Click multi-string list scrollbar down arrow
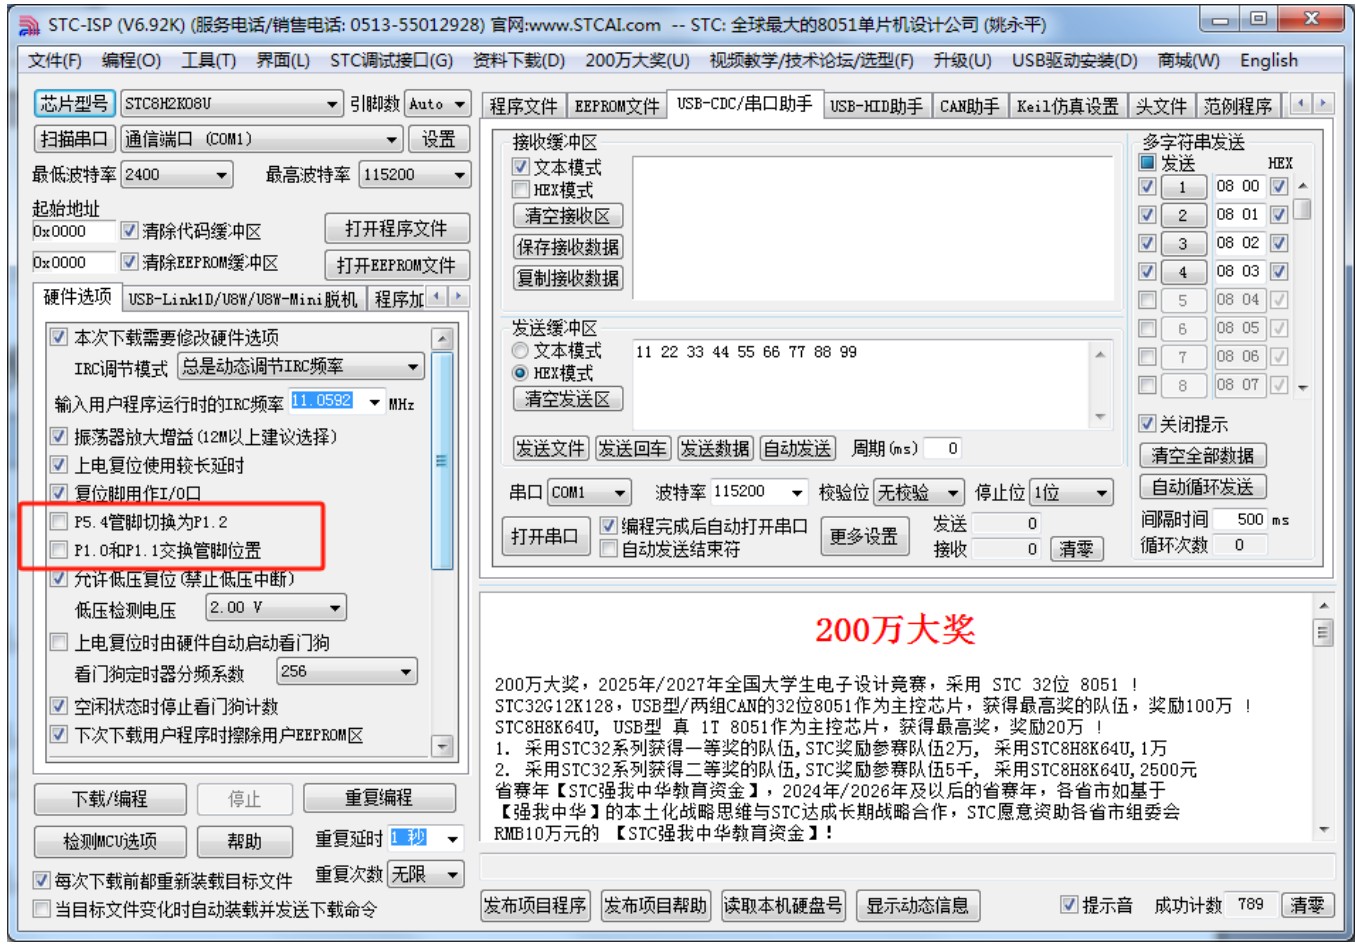Screen dimensions: 1356x945 click(x=1302, y=387)
